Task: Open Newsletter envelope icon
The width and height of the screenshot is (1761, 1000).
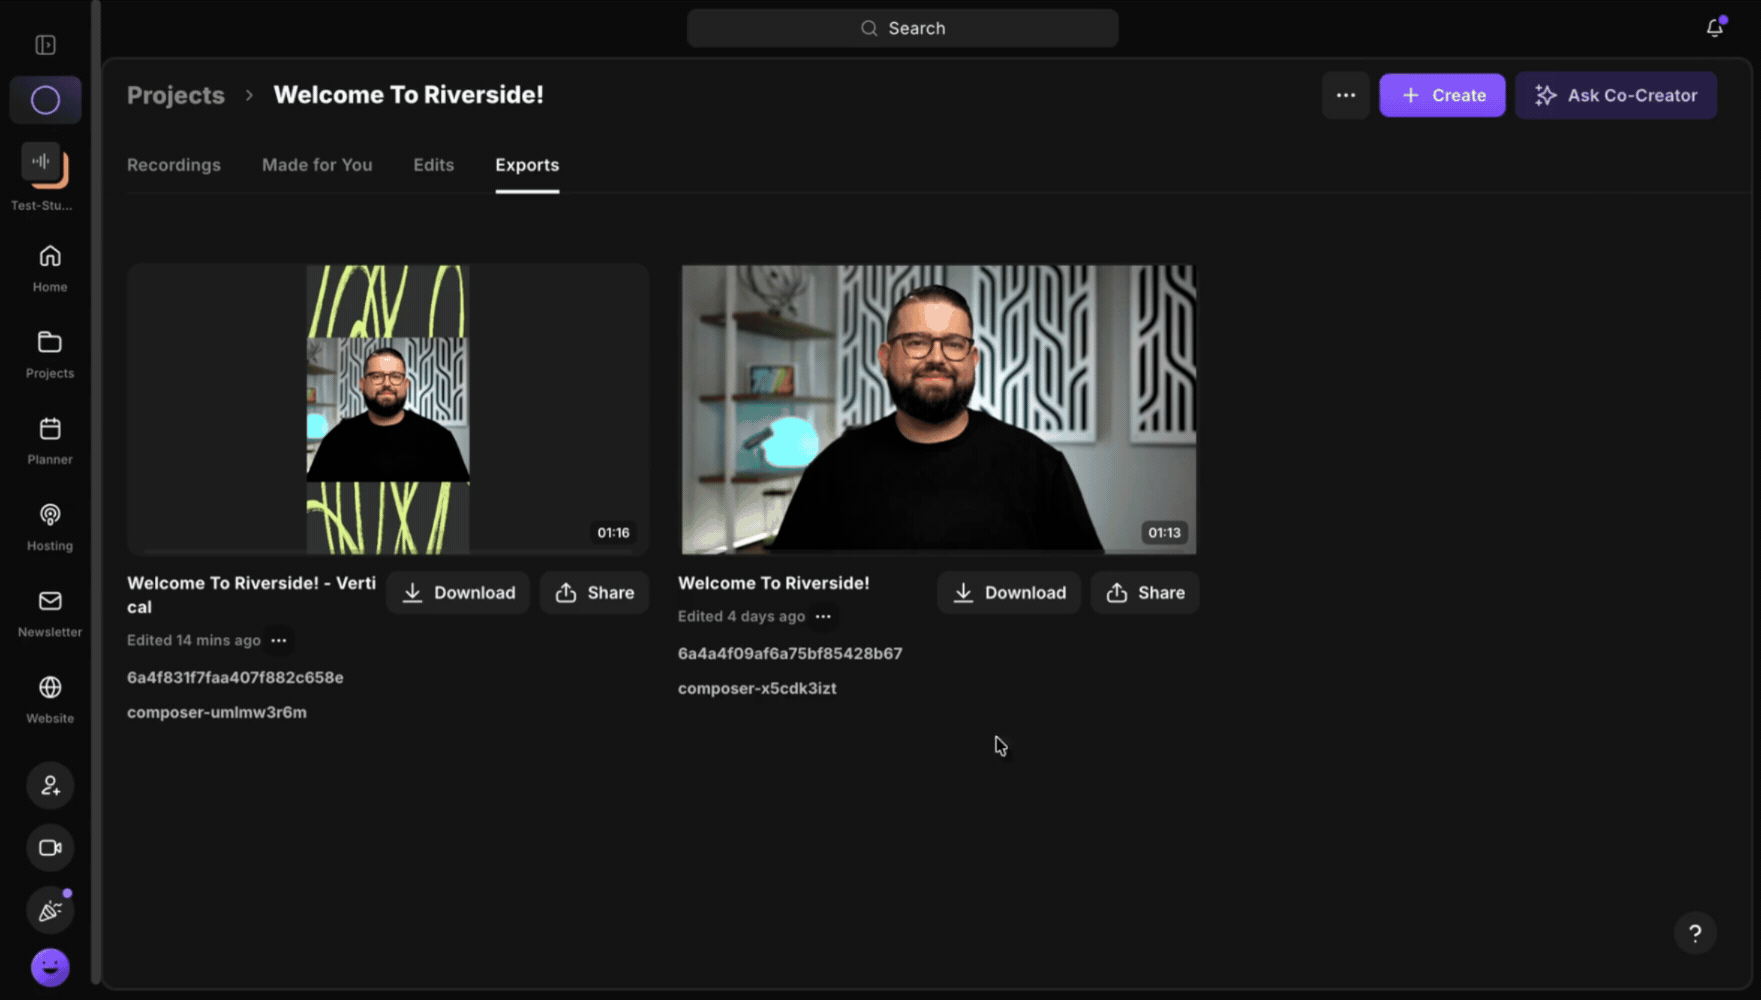Action: click(50, 614)
